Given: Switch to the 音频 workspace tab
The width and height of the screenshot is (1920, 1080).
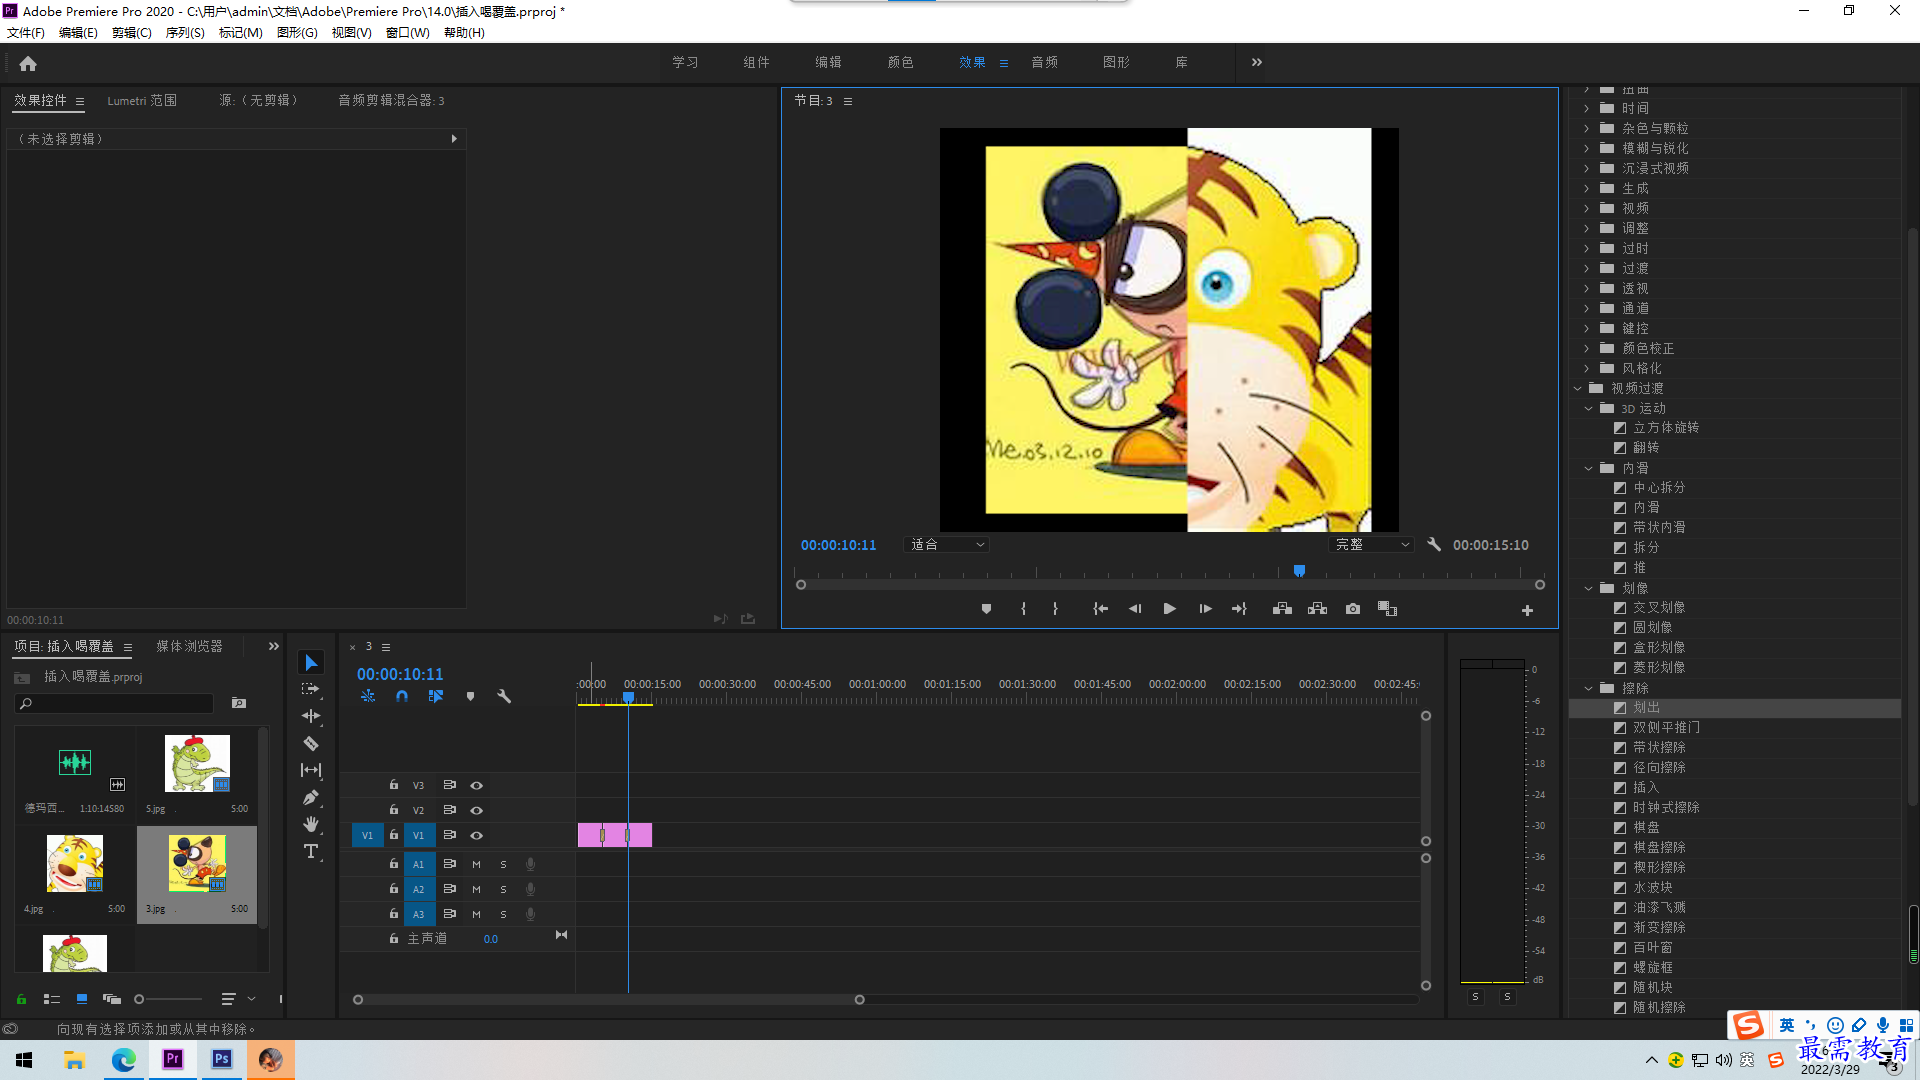Looking at the screenshot, I should 1044,62.
